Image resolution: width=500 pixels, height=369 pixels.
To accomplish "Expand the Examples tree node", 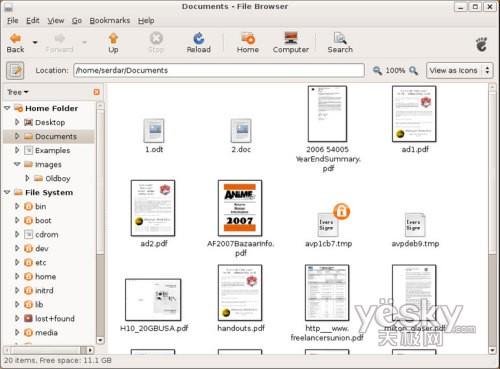I will (17, 150).
